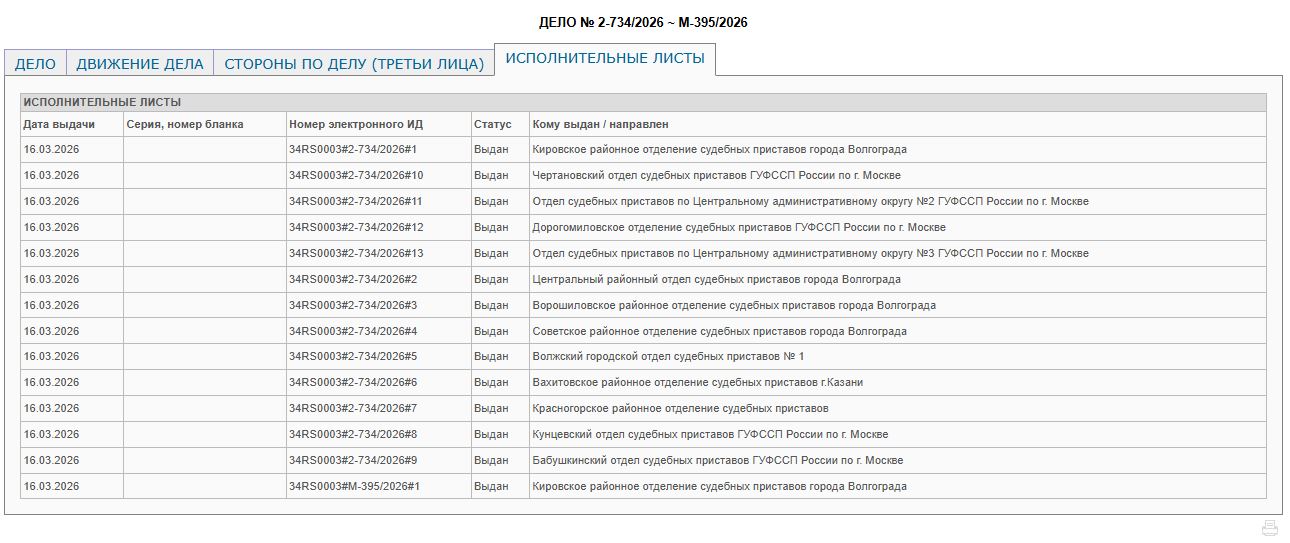Click Выдан status in the Вахитовское row
This screenshot has height=543, width=1290.
click(x=491, y=382)
